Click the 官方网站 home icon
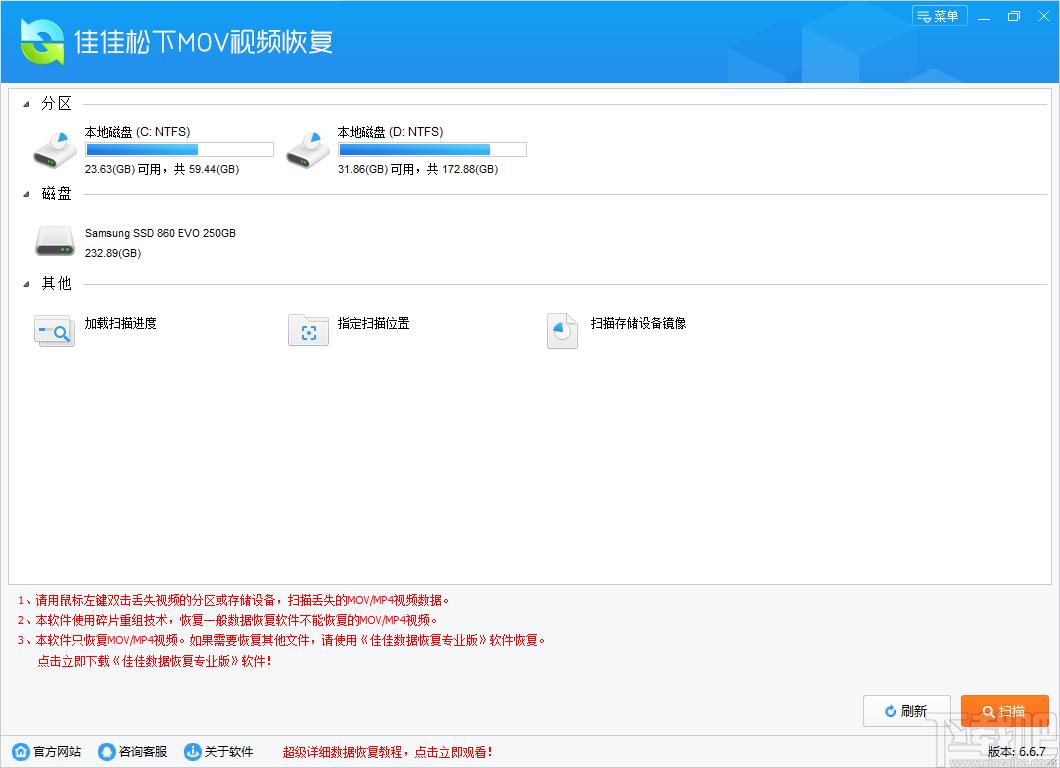 21,751
